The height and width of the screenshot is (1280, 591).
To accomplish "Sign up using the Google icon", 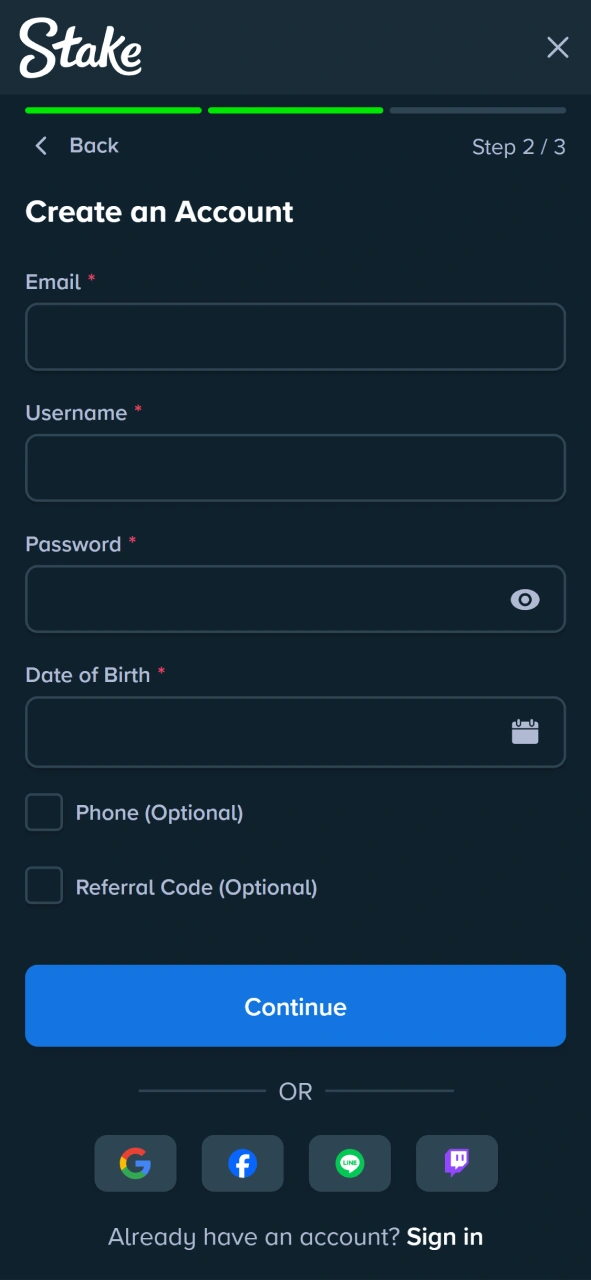I will pyautogui.click(x=135, y=1163).
